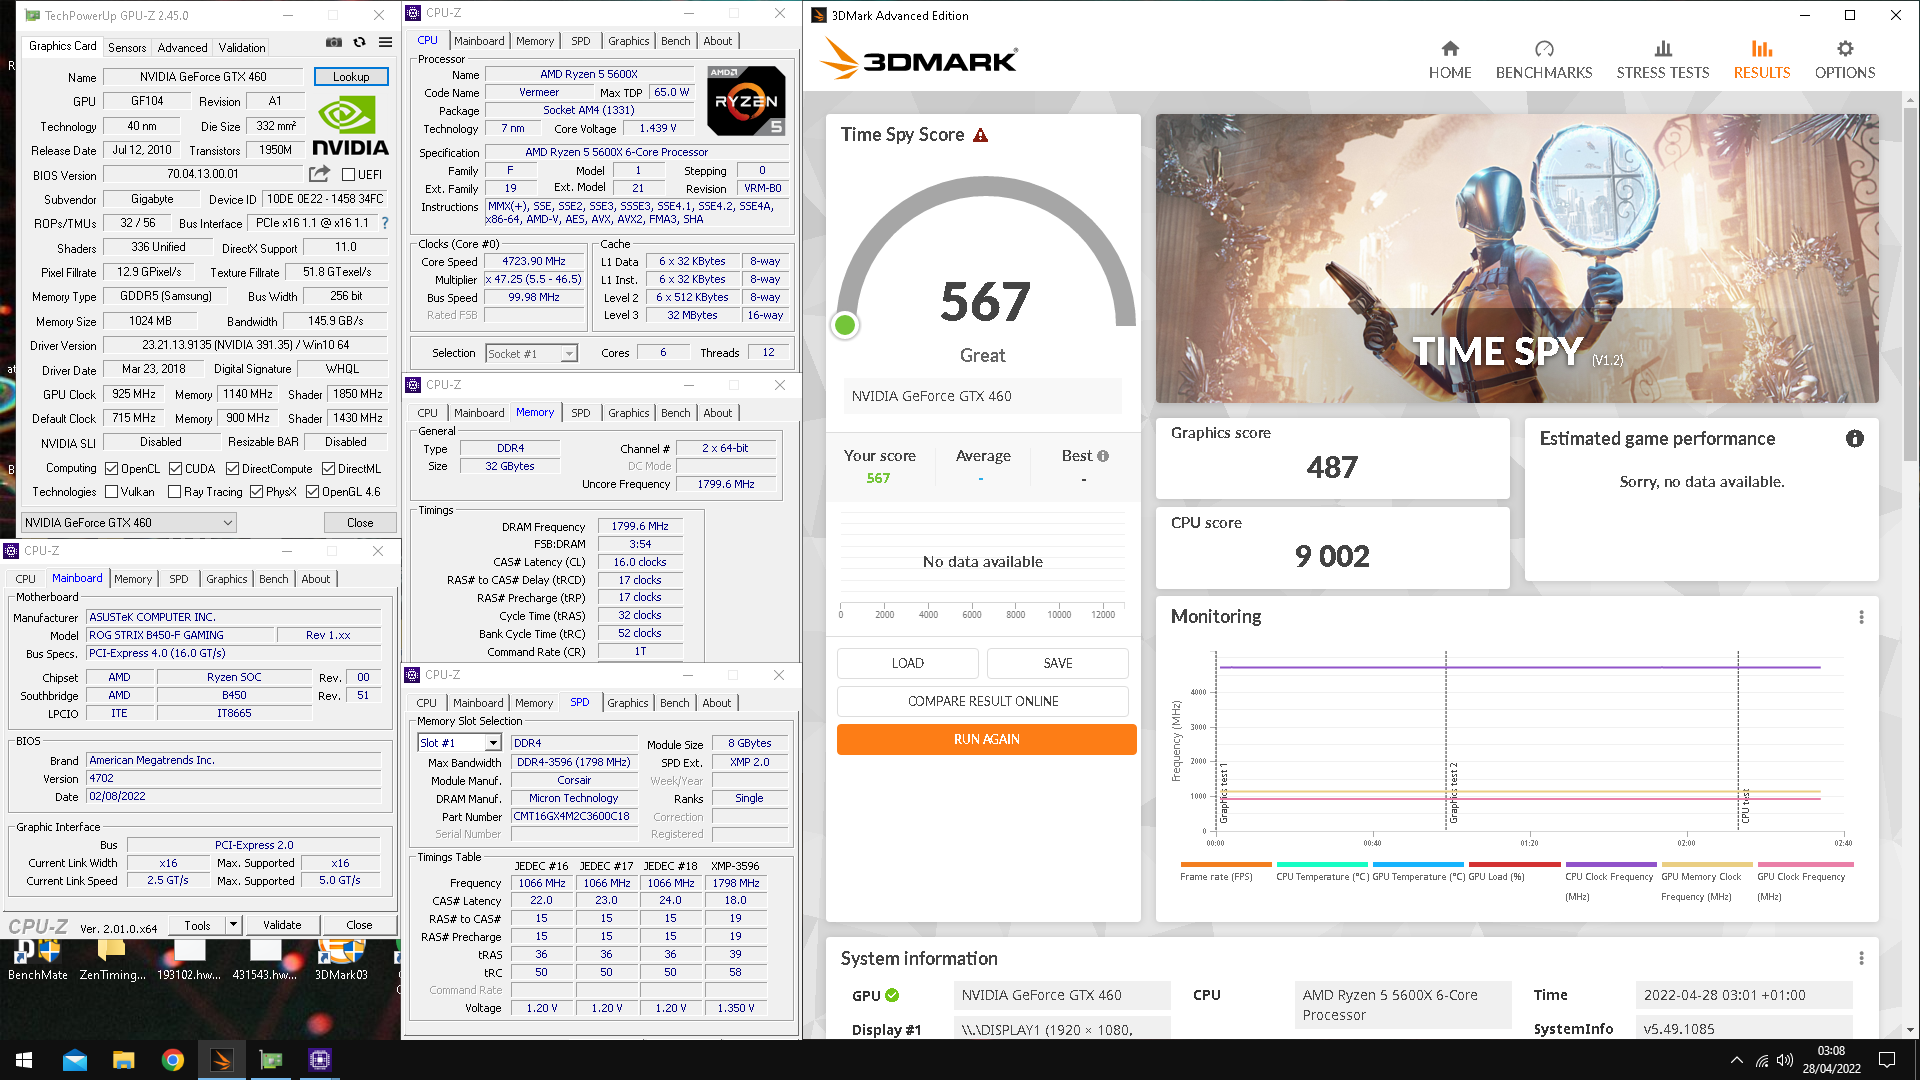Click the Time Spy banner thumbnail

tap(1517, 258)
